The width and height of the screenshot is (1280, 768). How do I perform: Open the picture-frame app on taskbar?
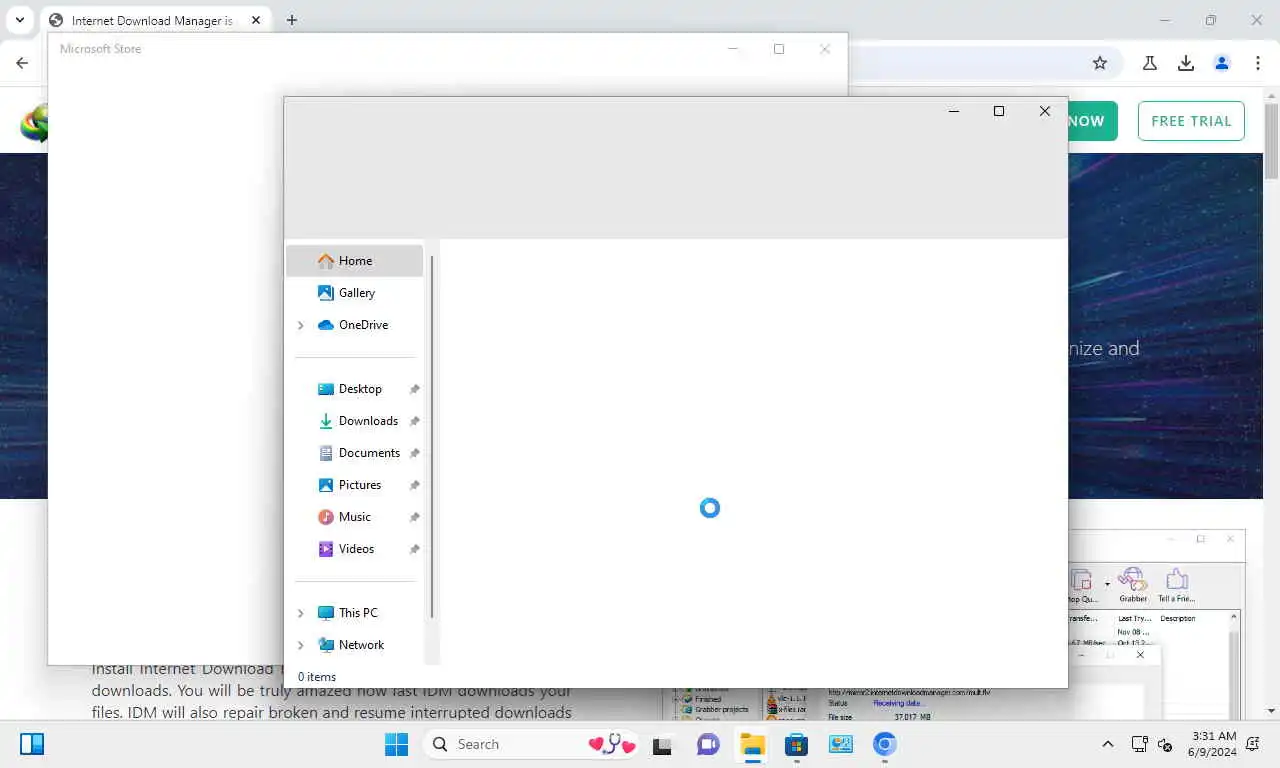click(x=840, y=744)
